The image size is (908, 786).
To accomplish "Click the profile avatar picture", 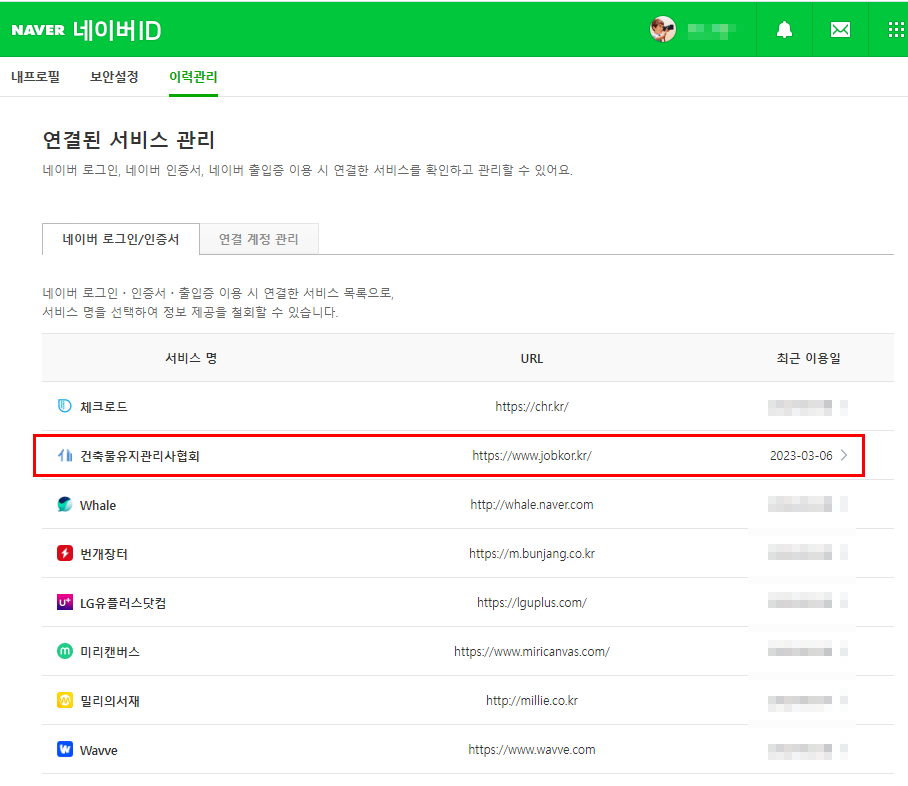I will 662,29.
